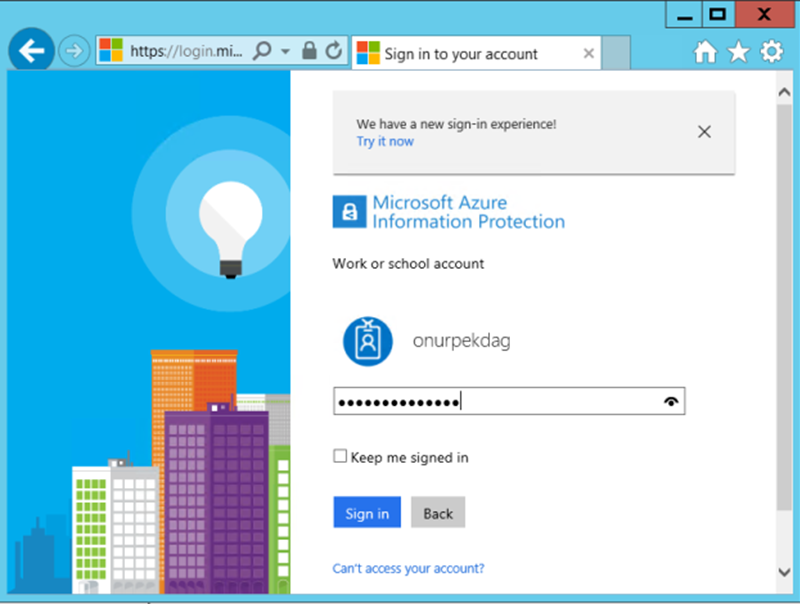Minimize the browser window
Viewport: 800px width, 604px height.
pos(684,15)
